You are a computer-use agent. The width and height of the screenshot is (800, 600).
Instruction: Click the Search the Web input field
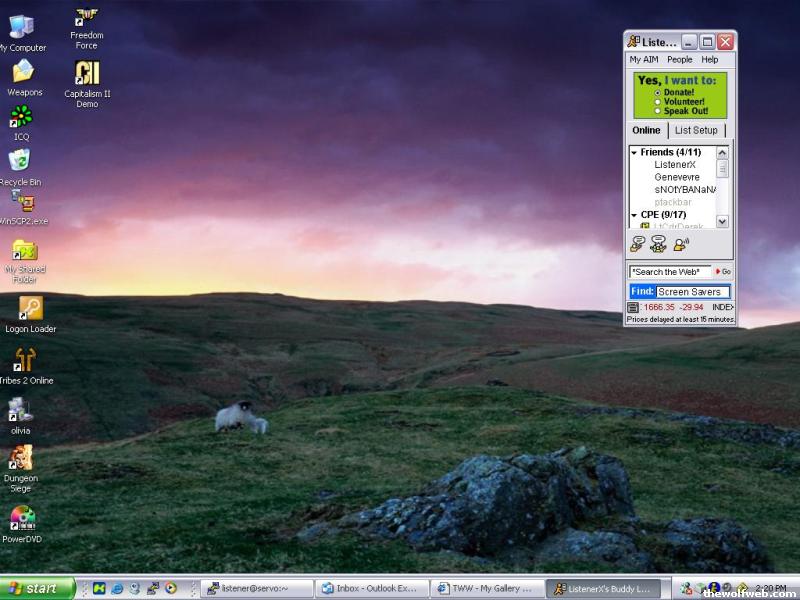670,272
